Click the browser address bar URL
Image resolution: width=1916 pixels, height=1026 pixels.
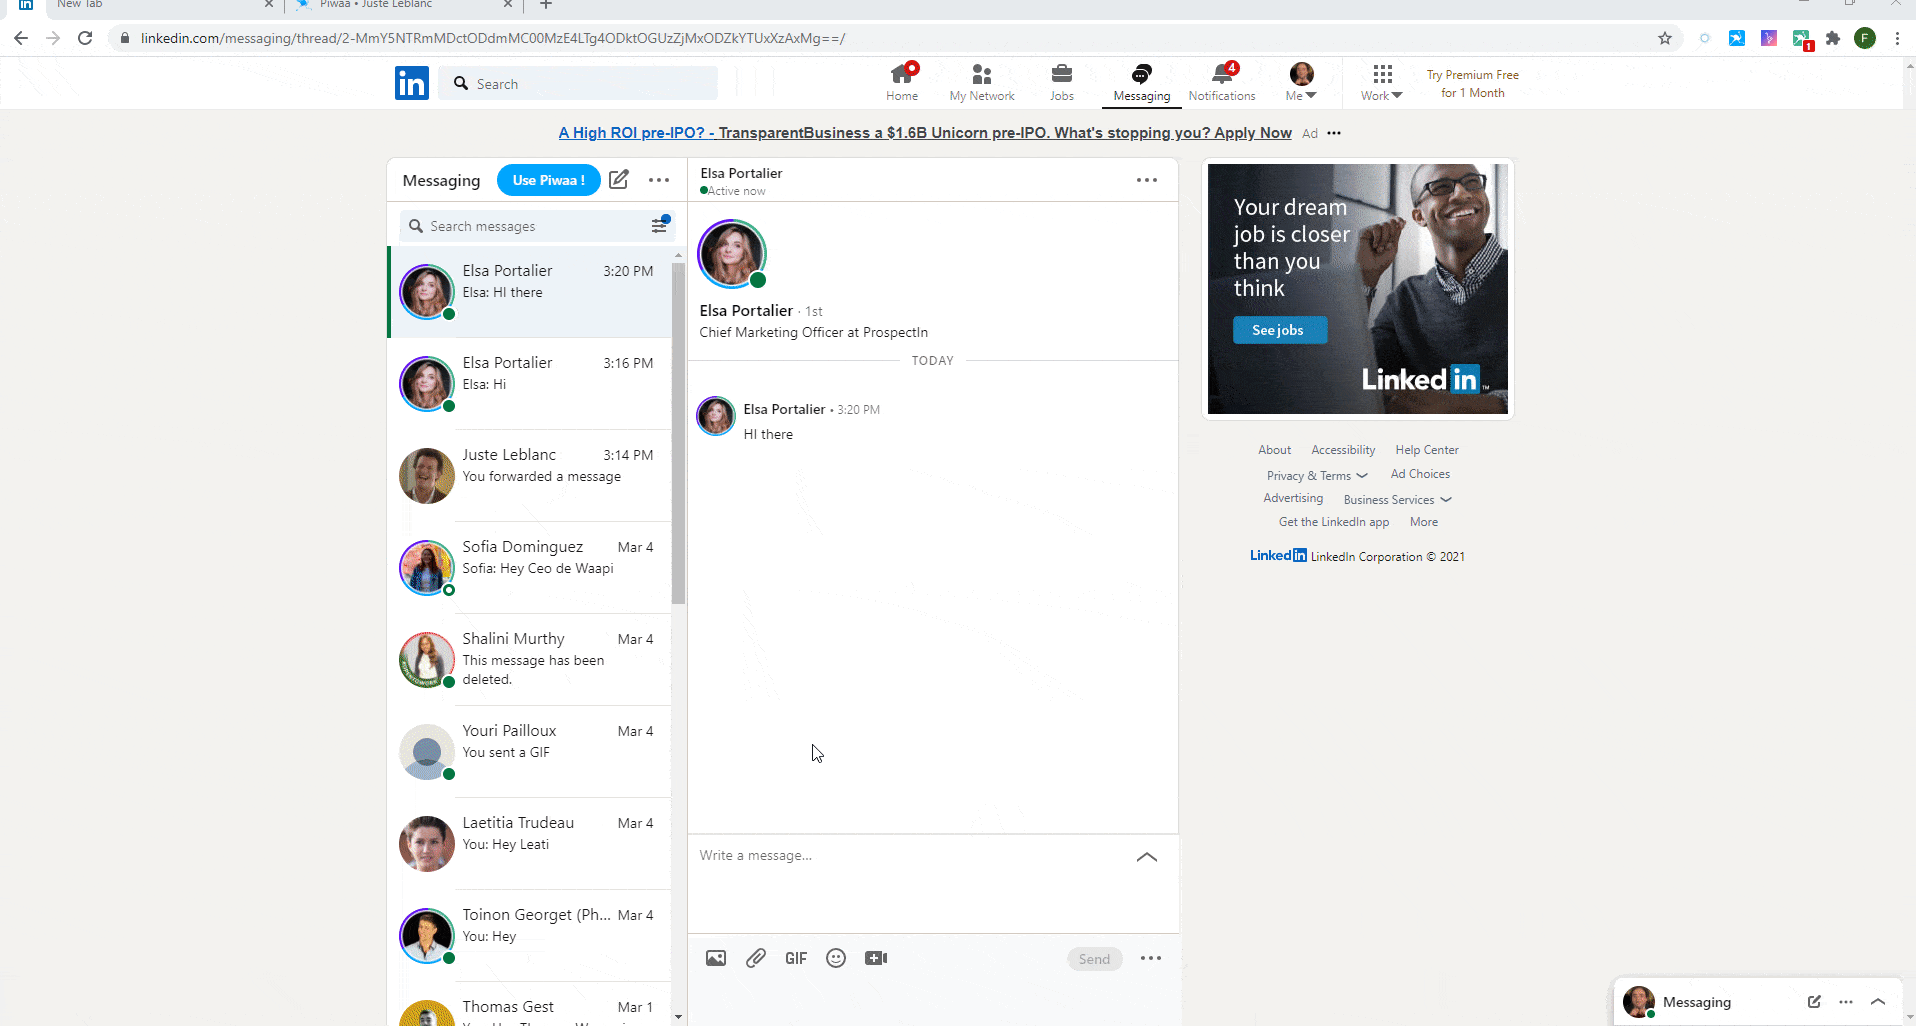493,38
